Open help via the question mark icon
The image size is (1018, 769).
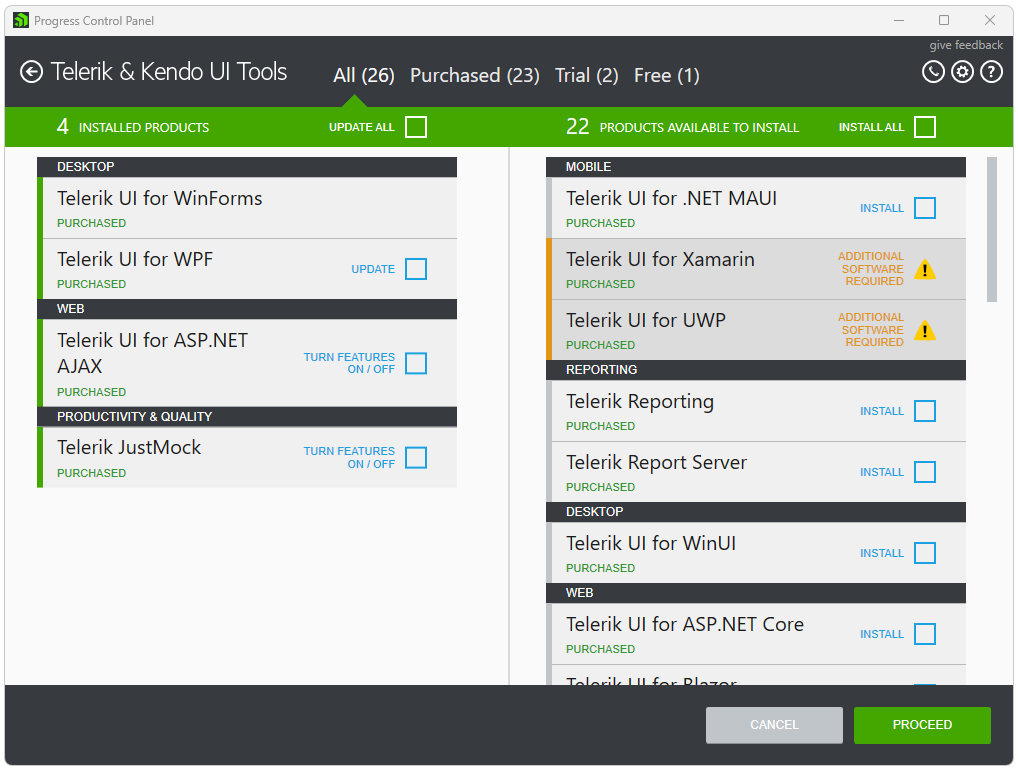pyautogui.click(x=991, y=71)
